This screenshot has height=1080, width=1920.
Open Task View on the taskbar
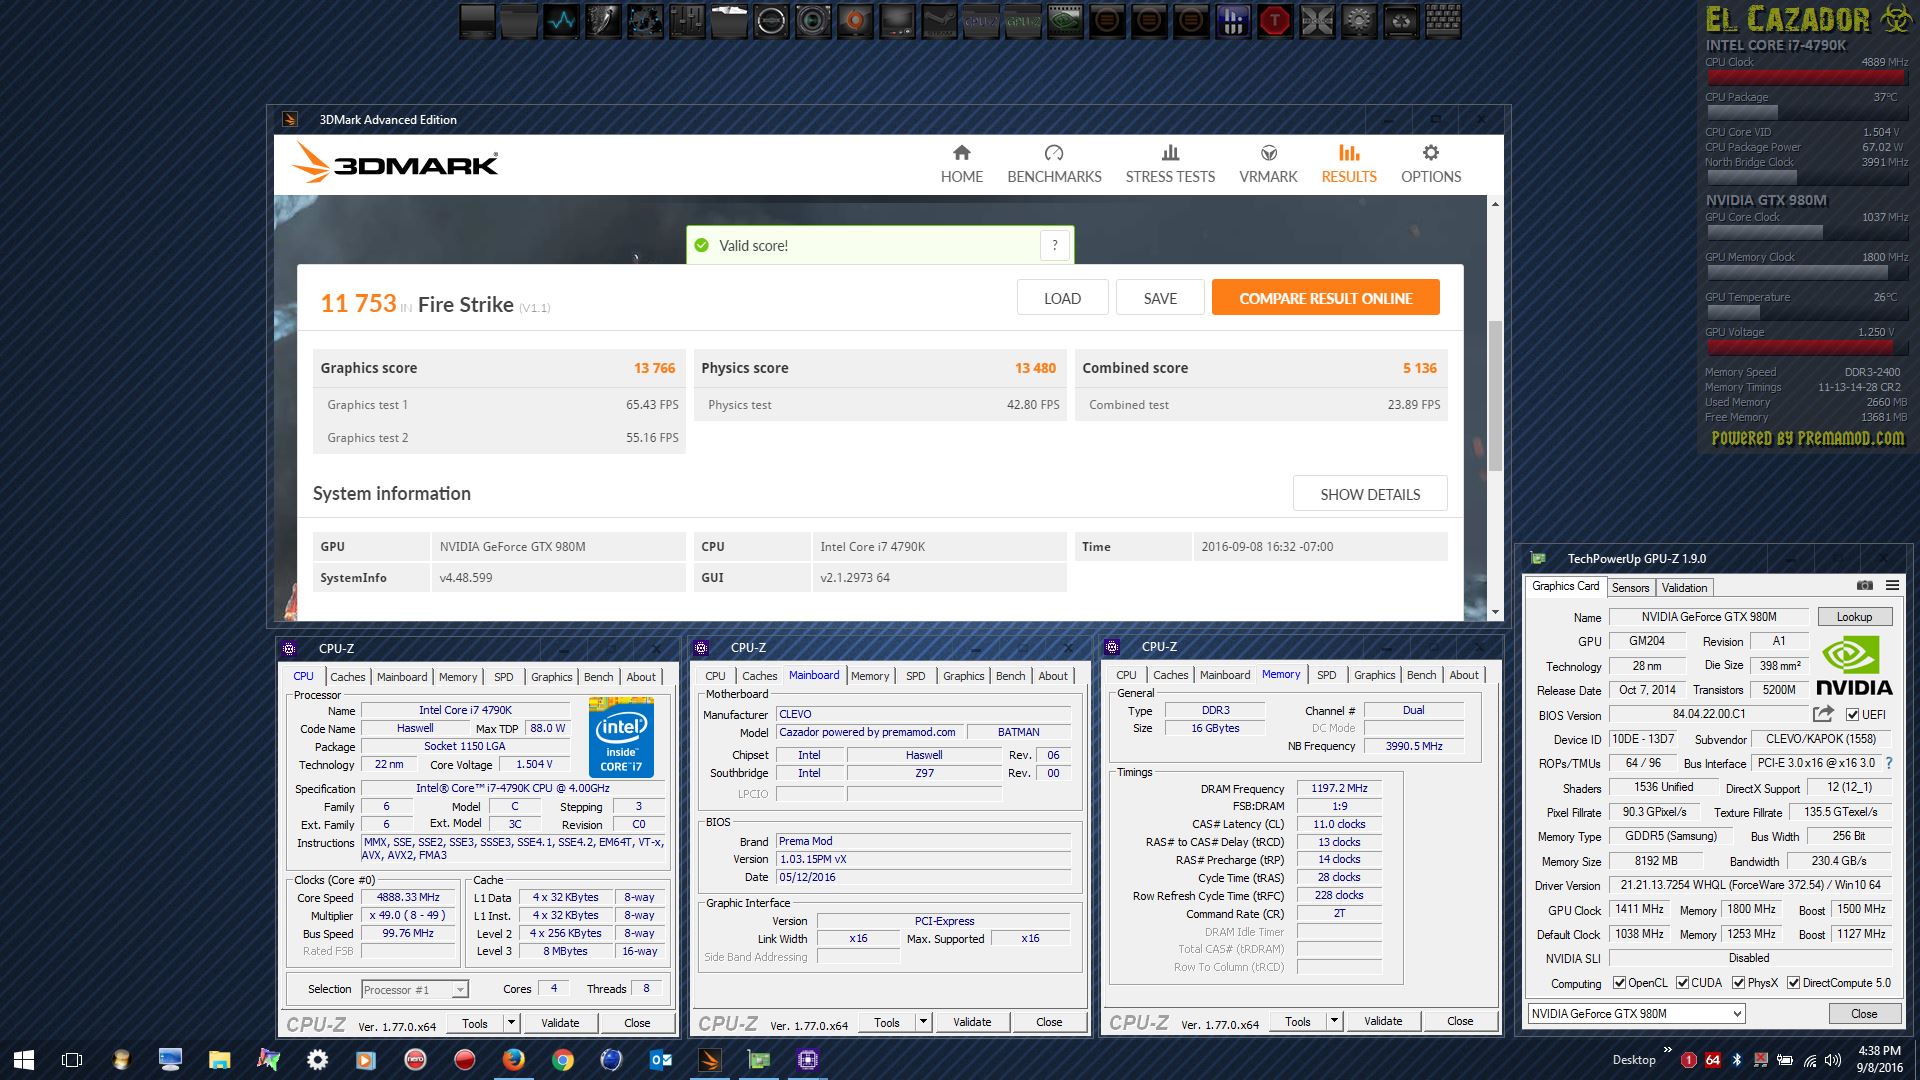click(72, 1060)
